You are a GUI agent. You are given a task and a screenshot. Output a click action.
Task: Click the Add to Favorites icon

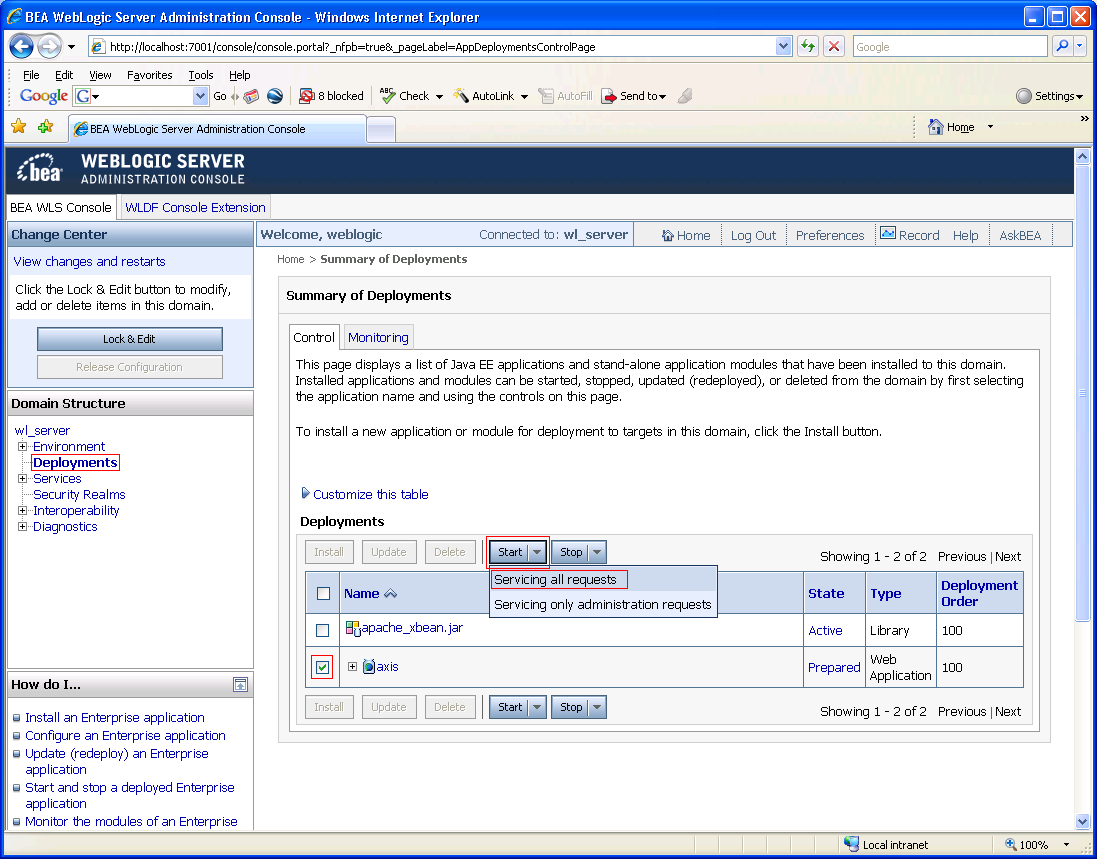[x=46, y=126]
